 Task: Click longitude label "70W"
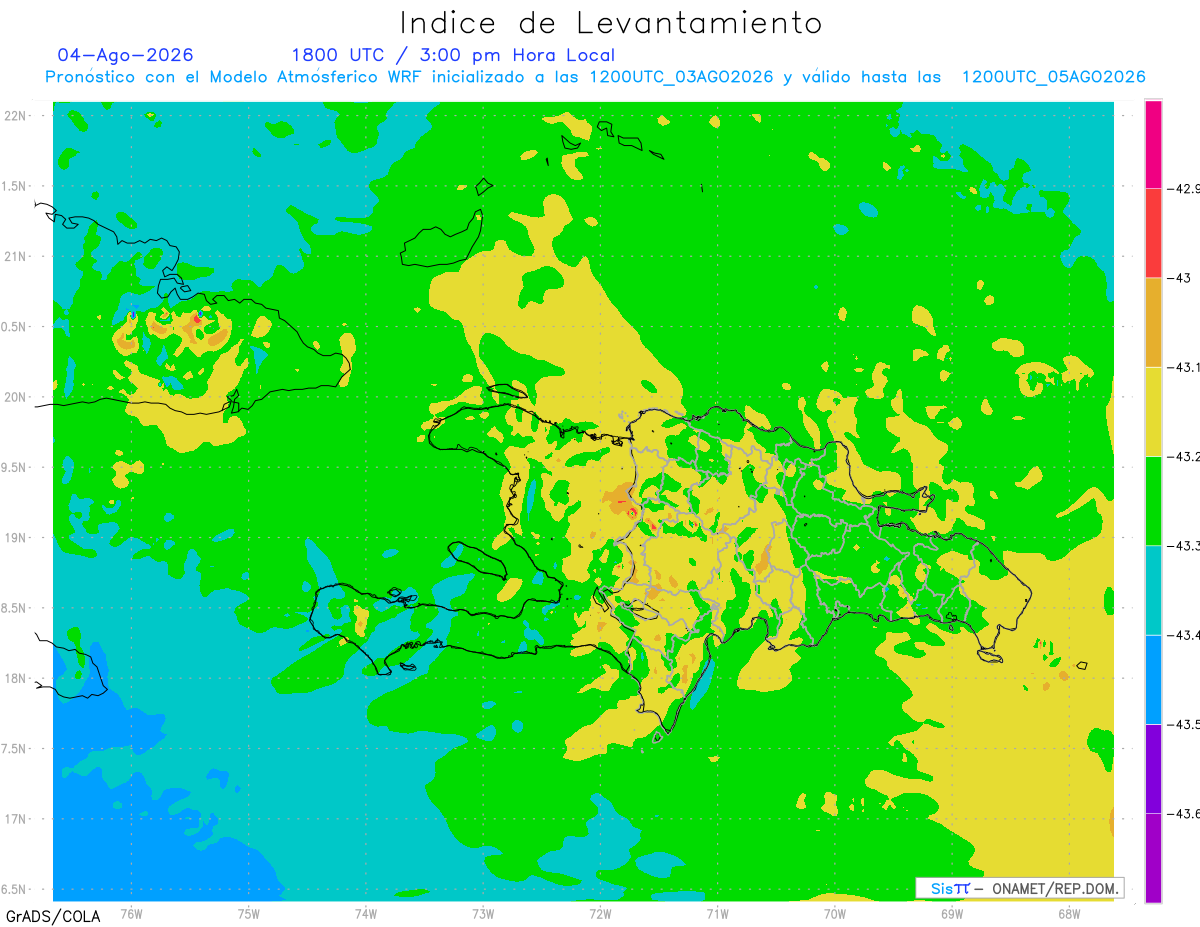tap(835, 914)
